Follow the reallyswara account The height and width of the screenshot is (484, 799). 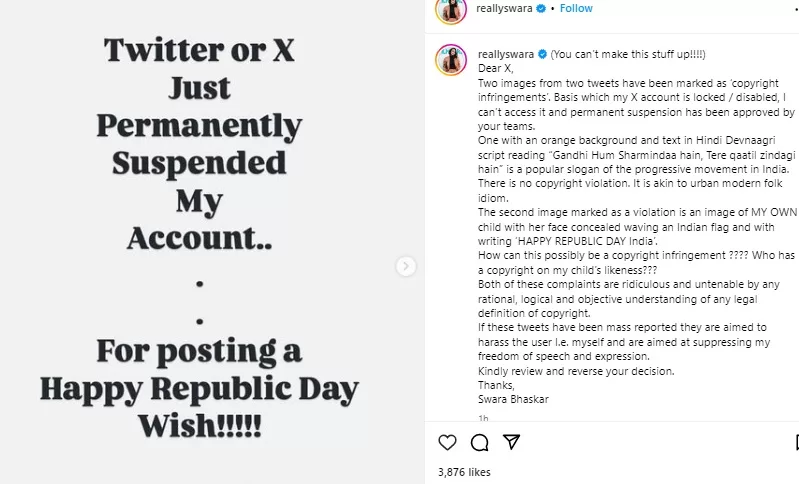click(576, 9)
